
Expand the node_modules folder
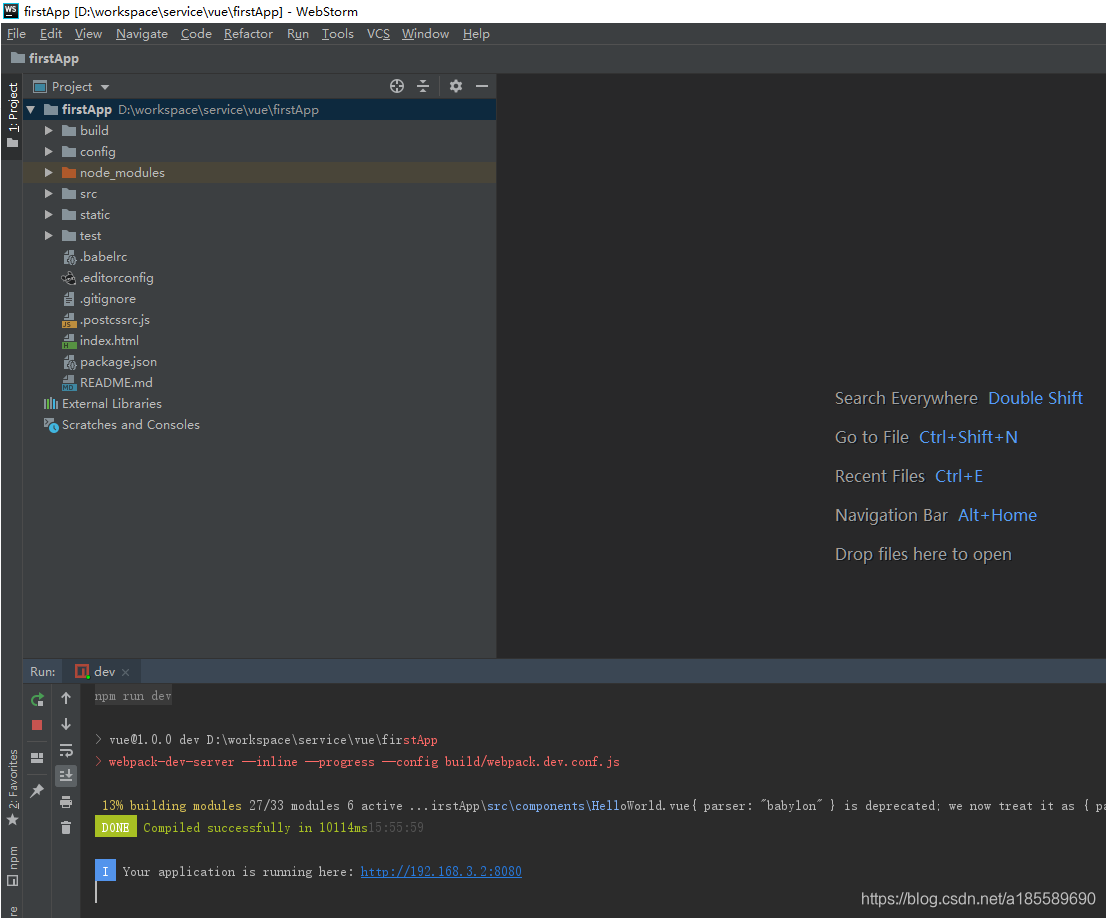pyautogui.click(x=49, y=173)
